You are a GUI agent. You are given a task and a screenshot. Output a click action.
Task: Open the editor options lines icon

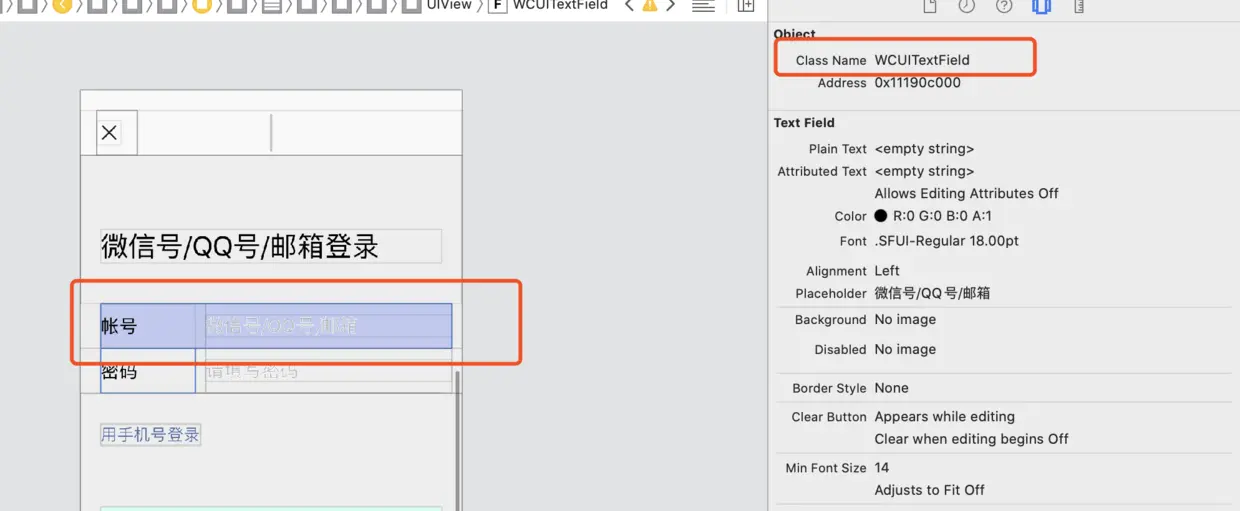703,6
